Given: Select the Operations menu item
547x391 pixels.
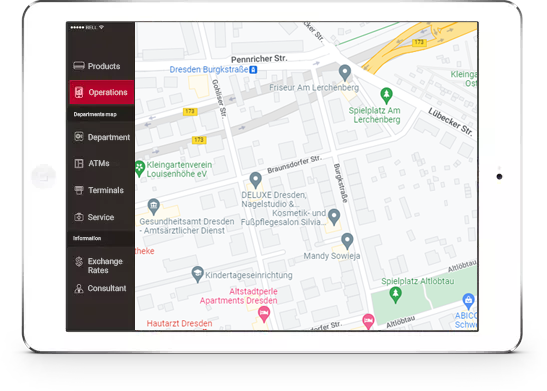Looking at the screenshot, I should pyautogui.click(x=102, y=92).
